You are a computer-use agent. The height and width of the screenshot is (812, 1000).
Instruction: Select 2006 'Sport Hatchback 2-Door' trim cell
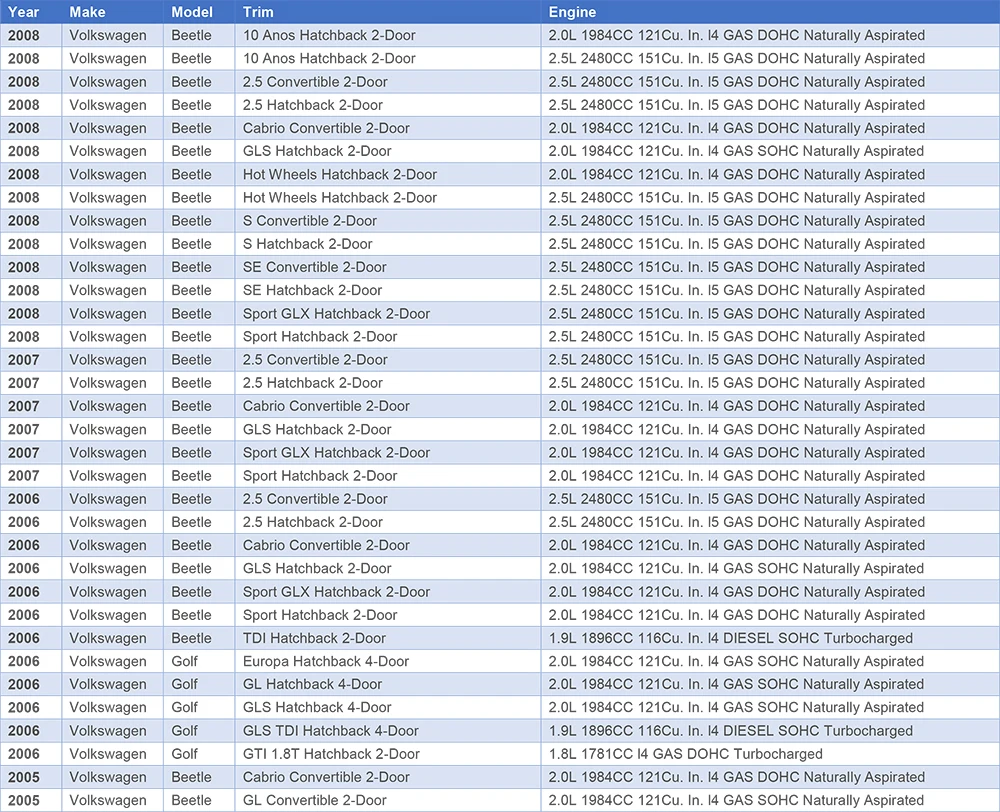388,615
